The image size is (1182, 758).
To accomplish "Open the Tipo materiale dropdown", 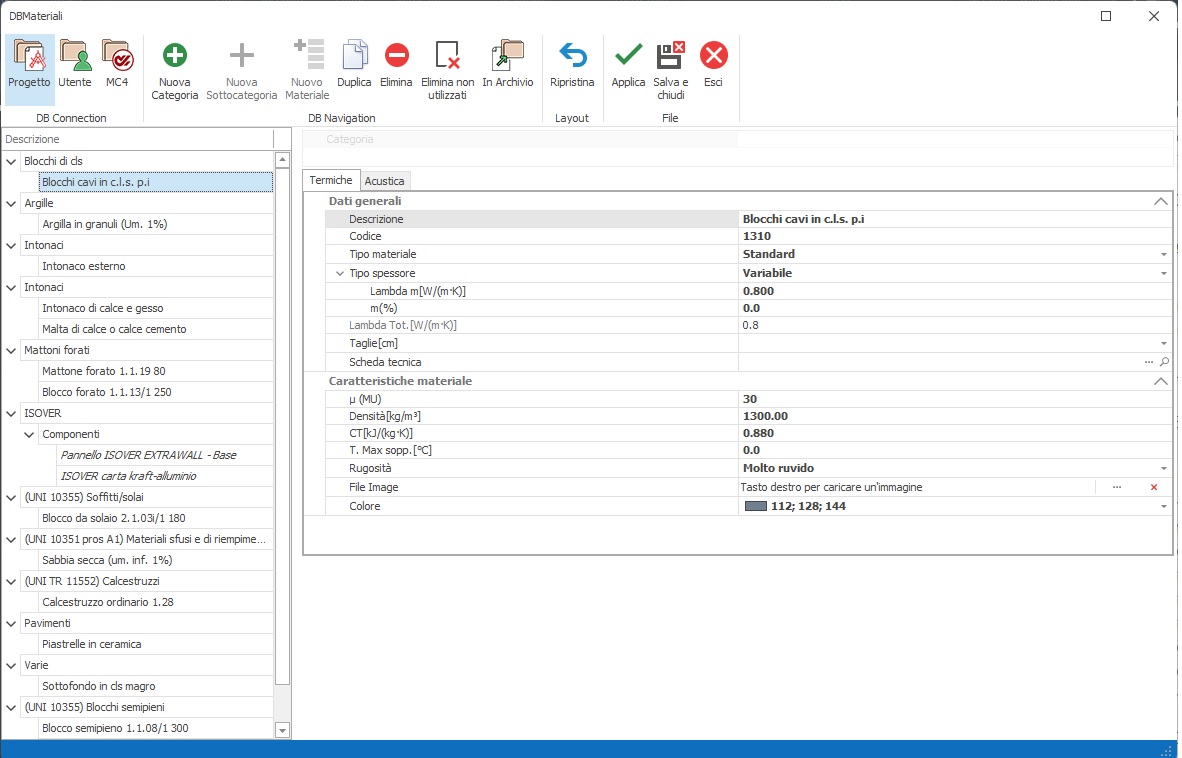I will [1163, 255].
